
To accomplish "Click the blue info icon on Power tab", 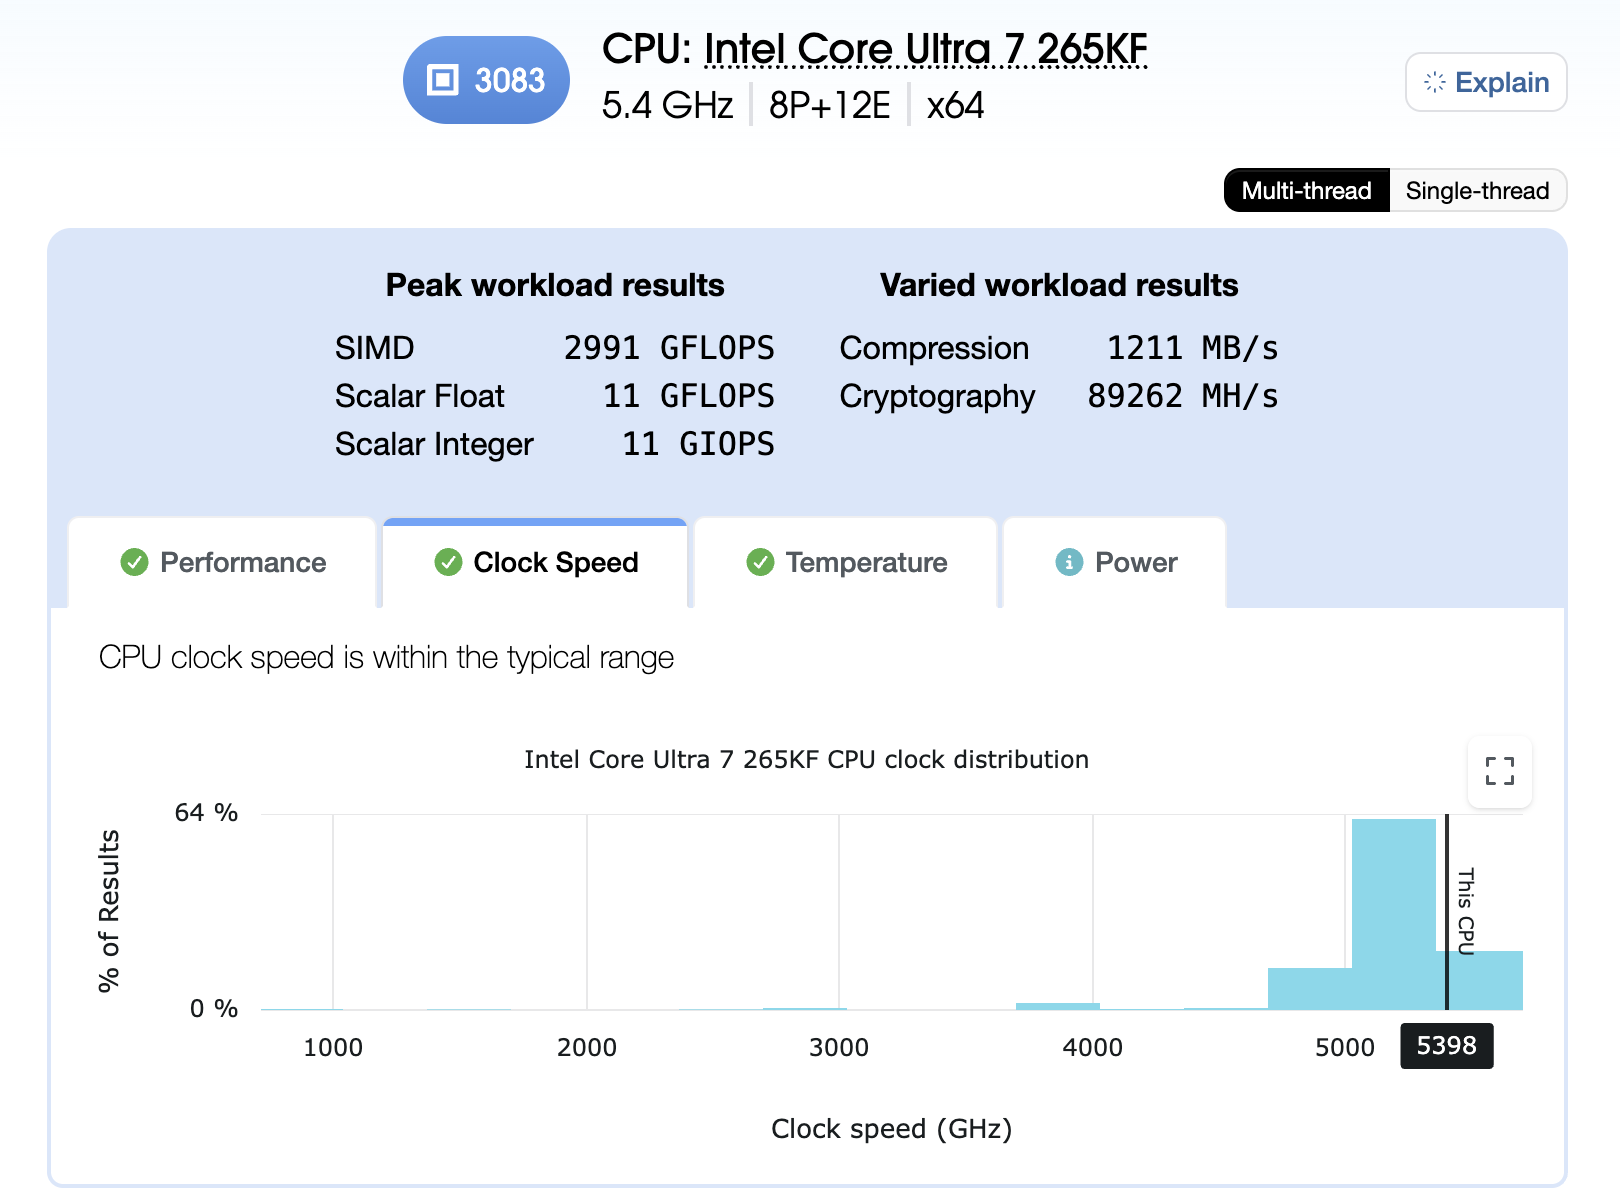I will (1070, 562).
